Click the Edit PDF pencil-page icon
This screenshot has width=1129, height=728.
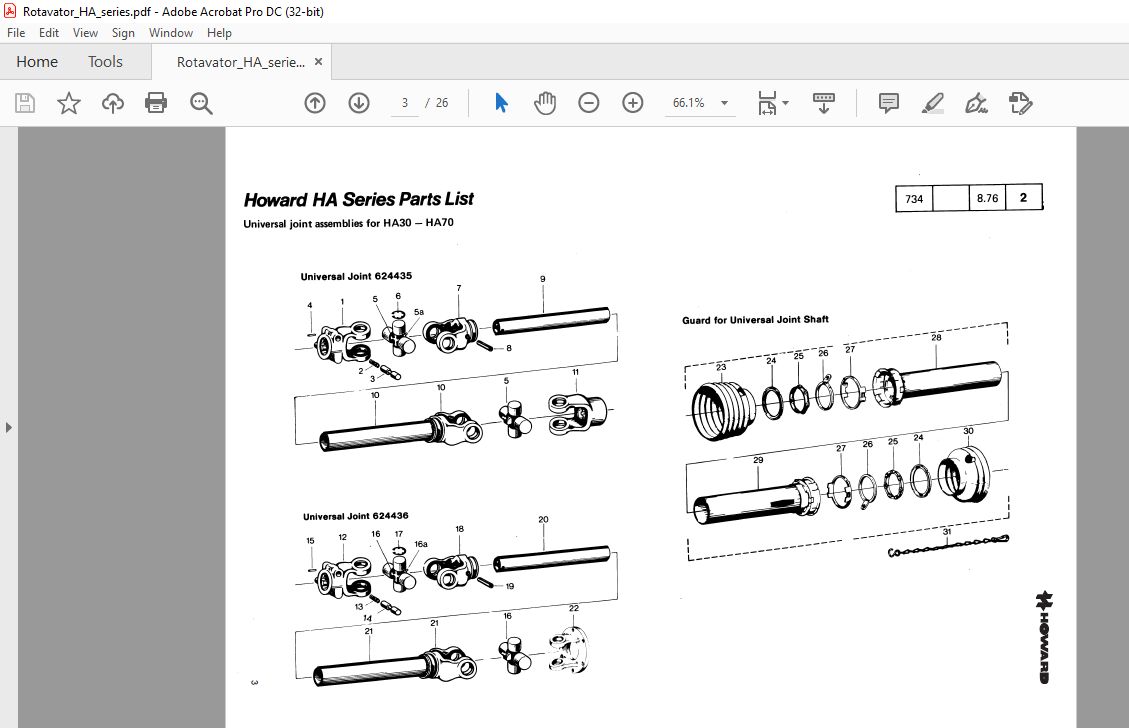click(x=1020, y=102)
